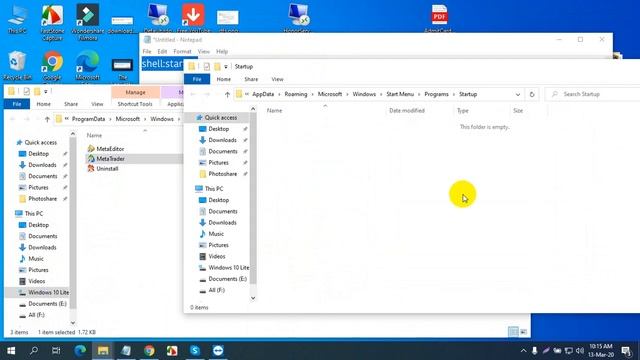Open Manage tab in back Explorer window

tap(136, 92)
